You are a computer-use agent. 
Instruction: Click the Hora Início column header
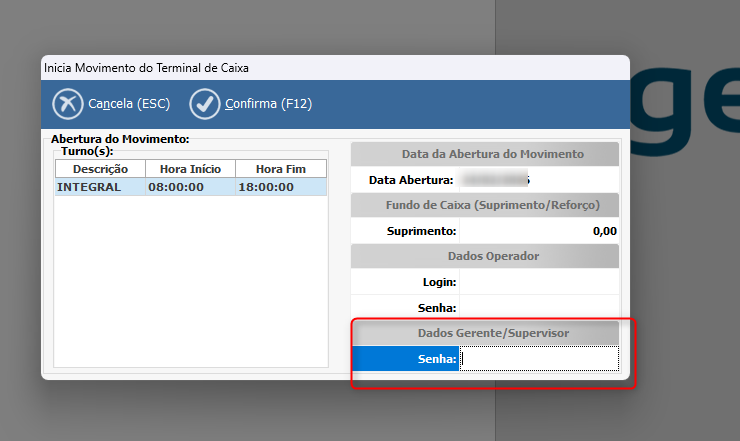click(x=190, y=169)
